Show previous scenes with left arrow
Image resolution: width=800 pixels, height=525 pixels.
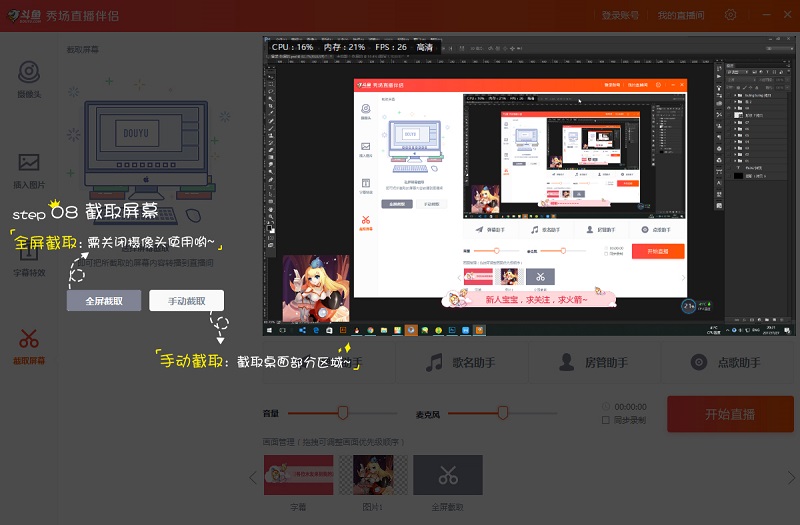[253, 478]
